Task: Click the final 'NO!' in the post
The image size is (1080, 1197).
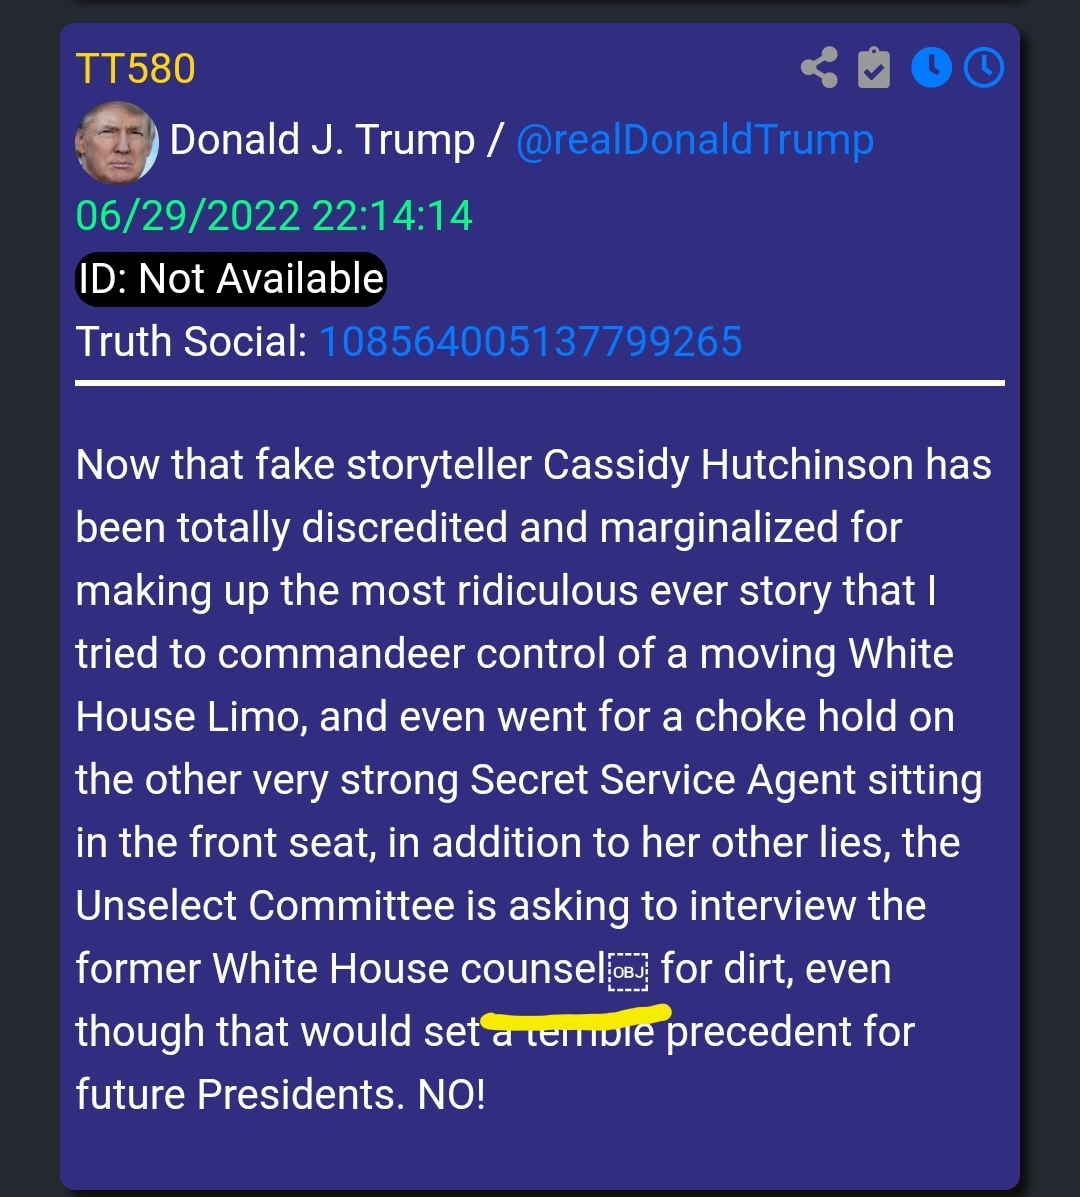Action: 451,1095
